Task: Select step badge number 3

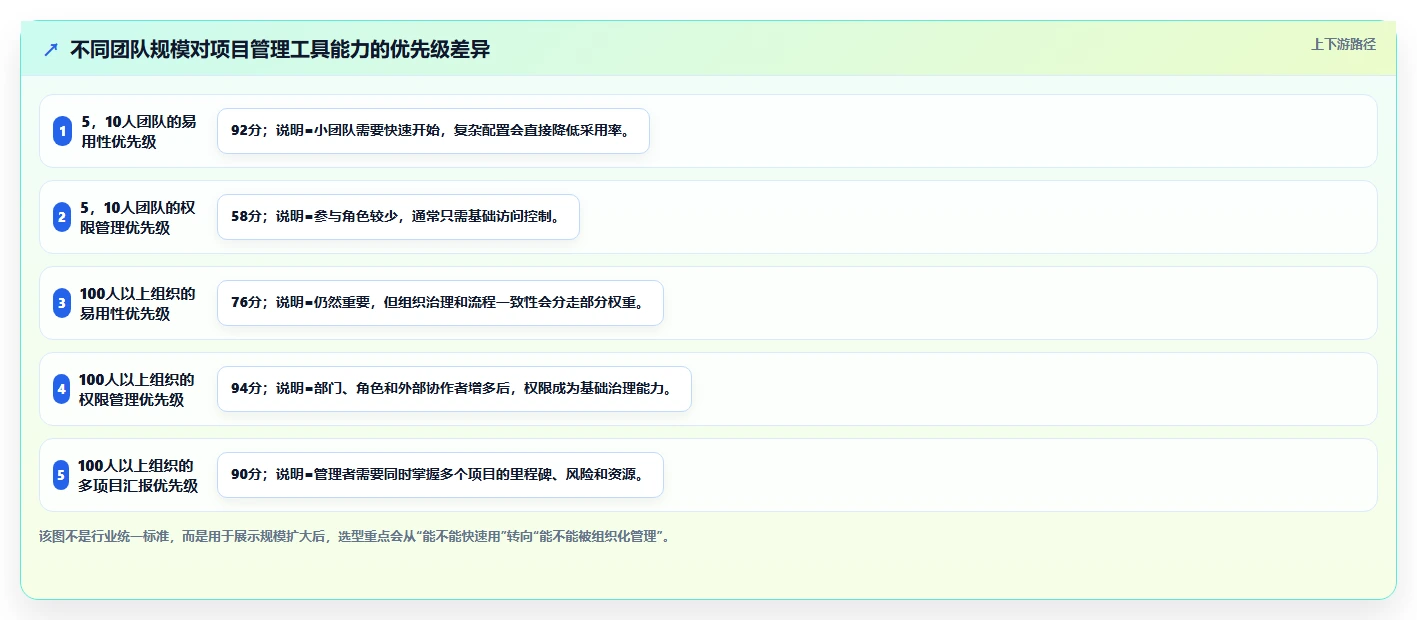Action: (62, 303)
